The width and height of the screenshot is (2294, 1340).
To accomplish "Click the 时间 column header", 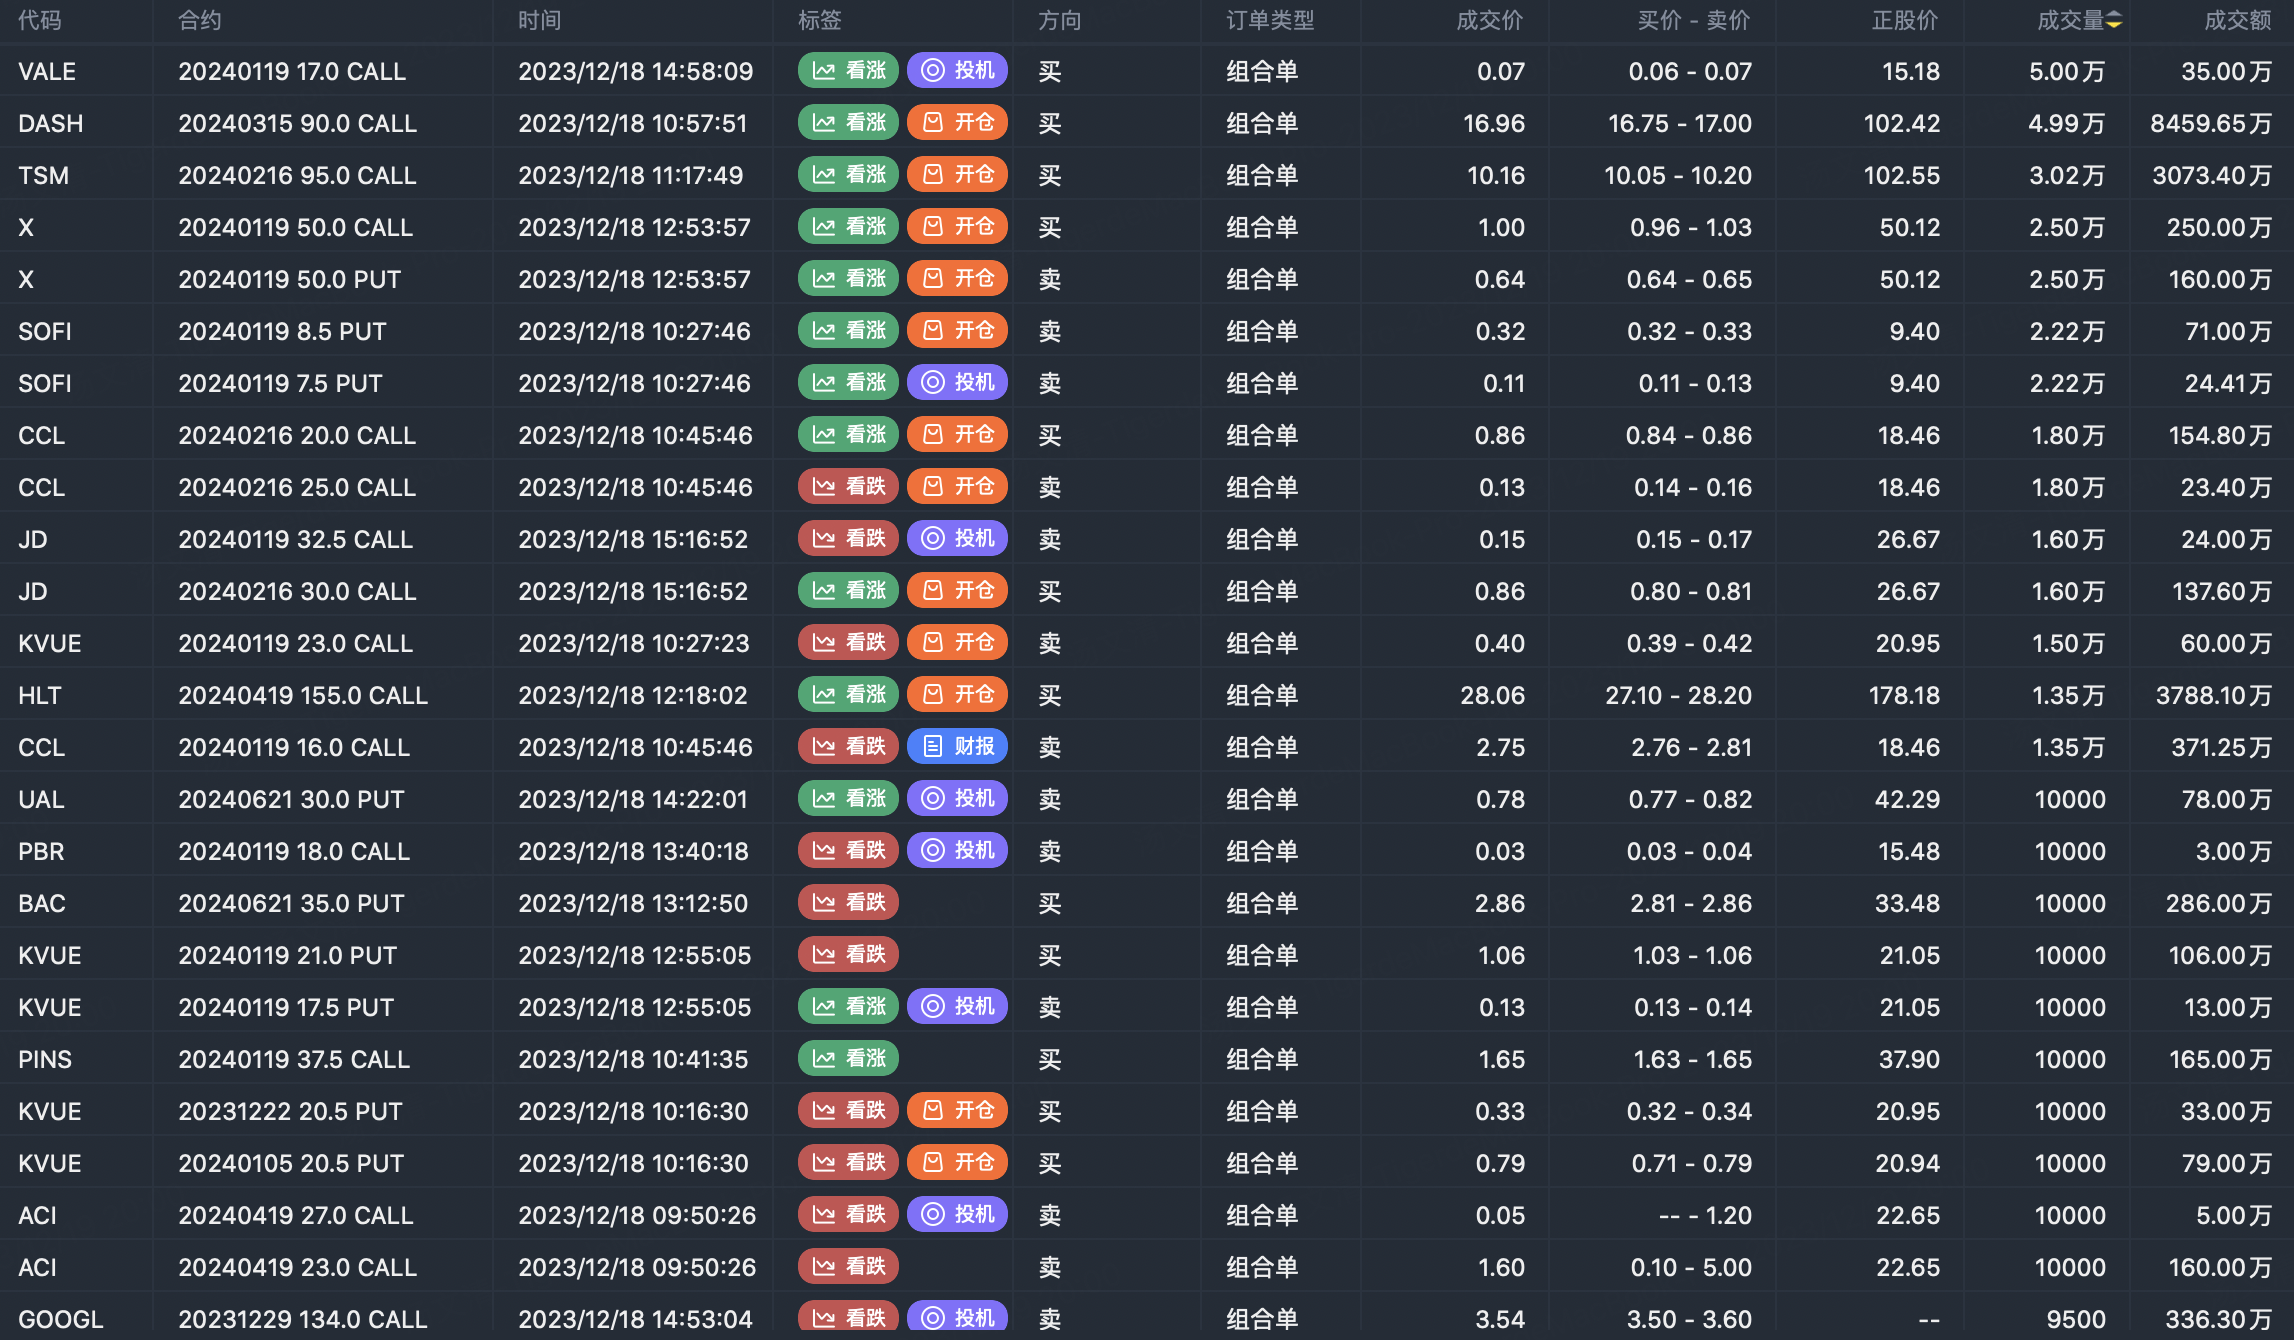I will pyautogui.click(x=539, y=21).
